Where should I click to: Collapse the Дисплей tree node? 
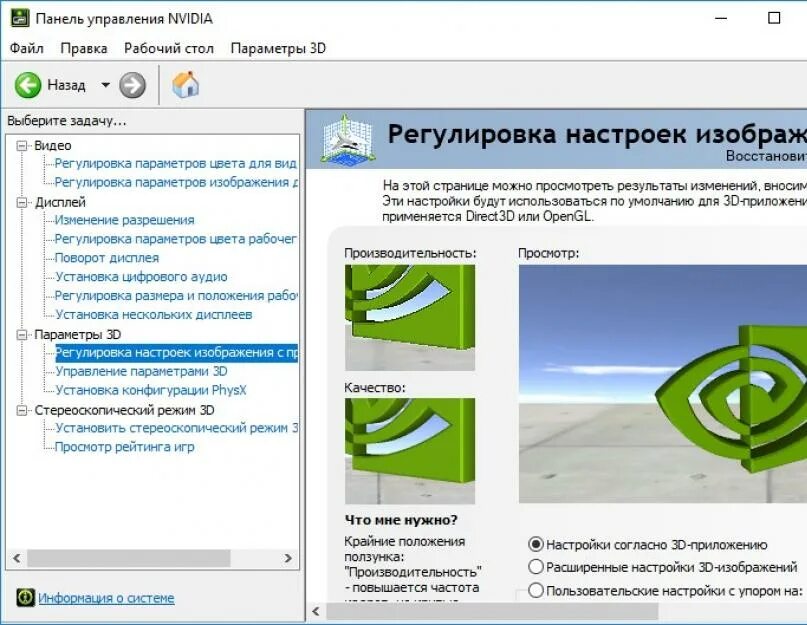(22, 202)
